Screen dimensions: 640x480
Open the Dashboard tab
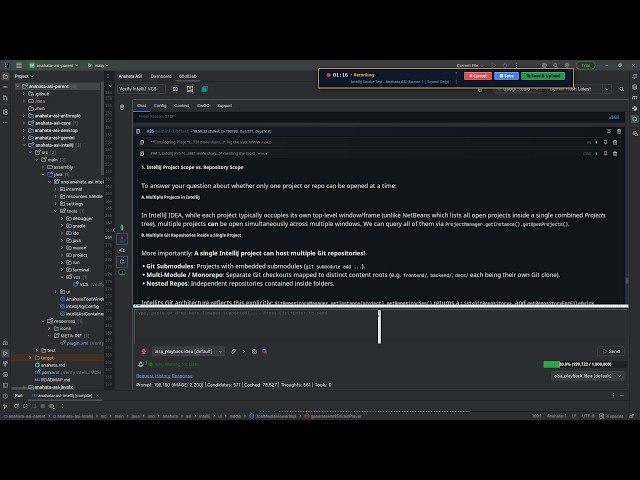coord(161,76)
